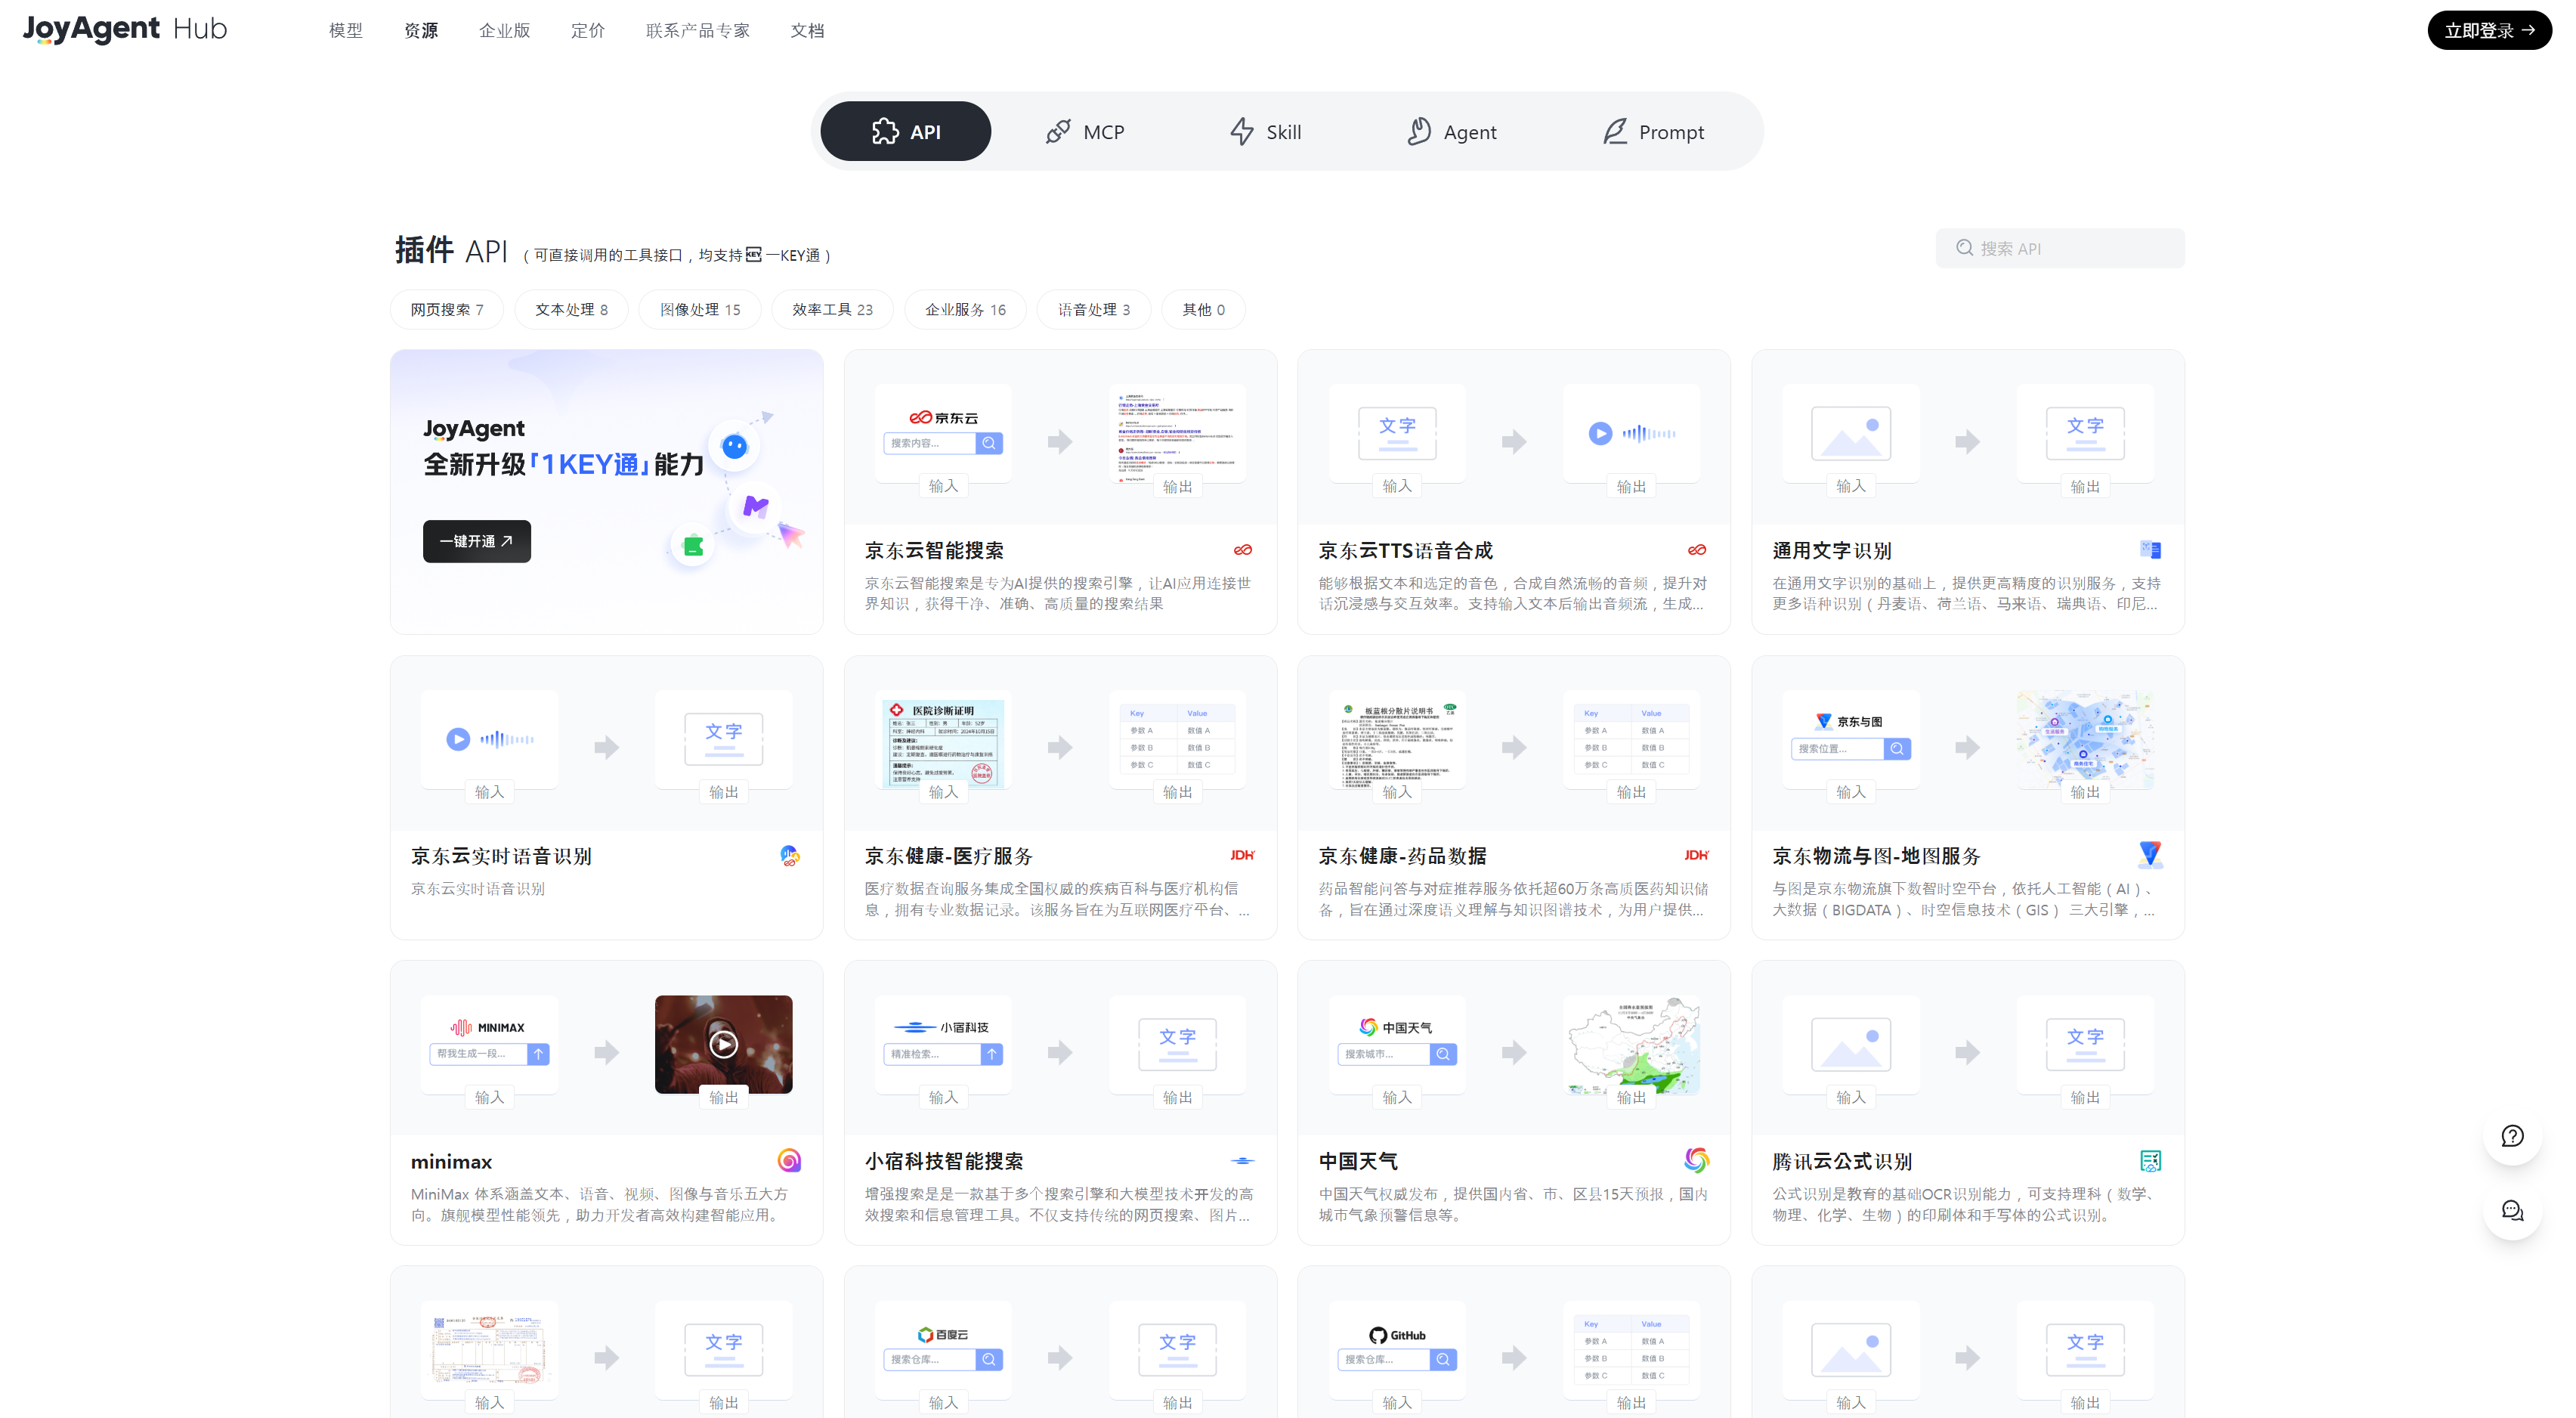Click the 京东云实时语音识别 audio input preview

tap(489, 740)
